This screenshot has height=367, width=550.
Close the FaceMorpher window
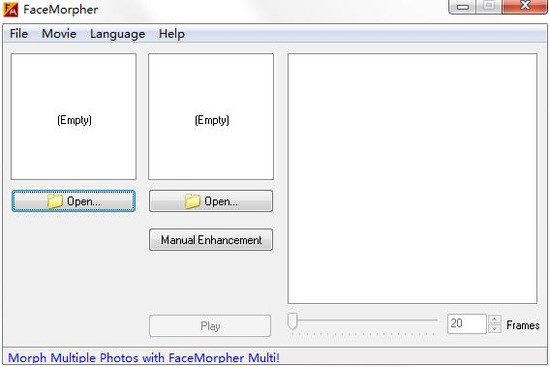coord(525,6)
